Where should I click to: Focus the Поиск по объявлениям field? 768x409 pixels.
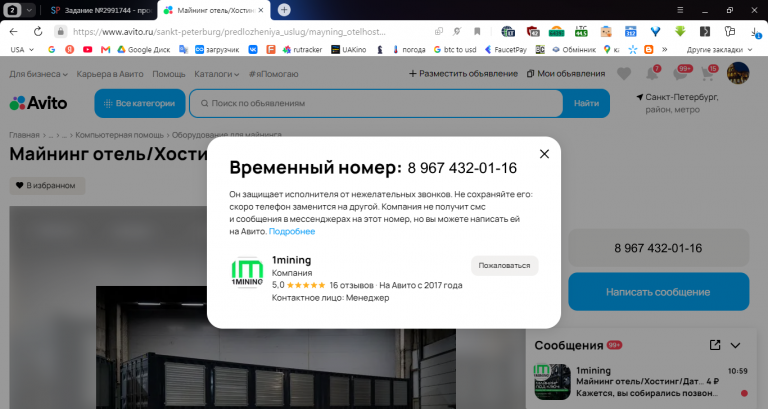(x=376, y=103)
